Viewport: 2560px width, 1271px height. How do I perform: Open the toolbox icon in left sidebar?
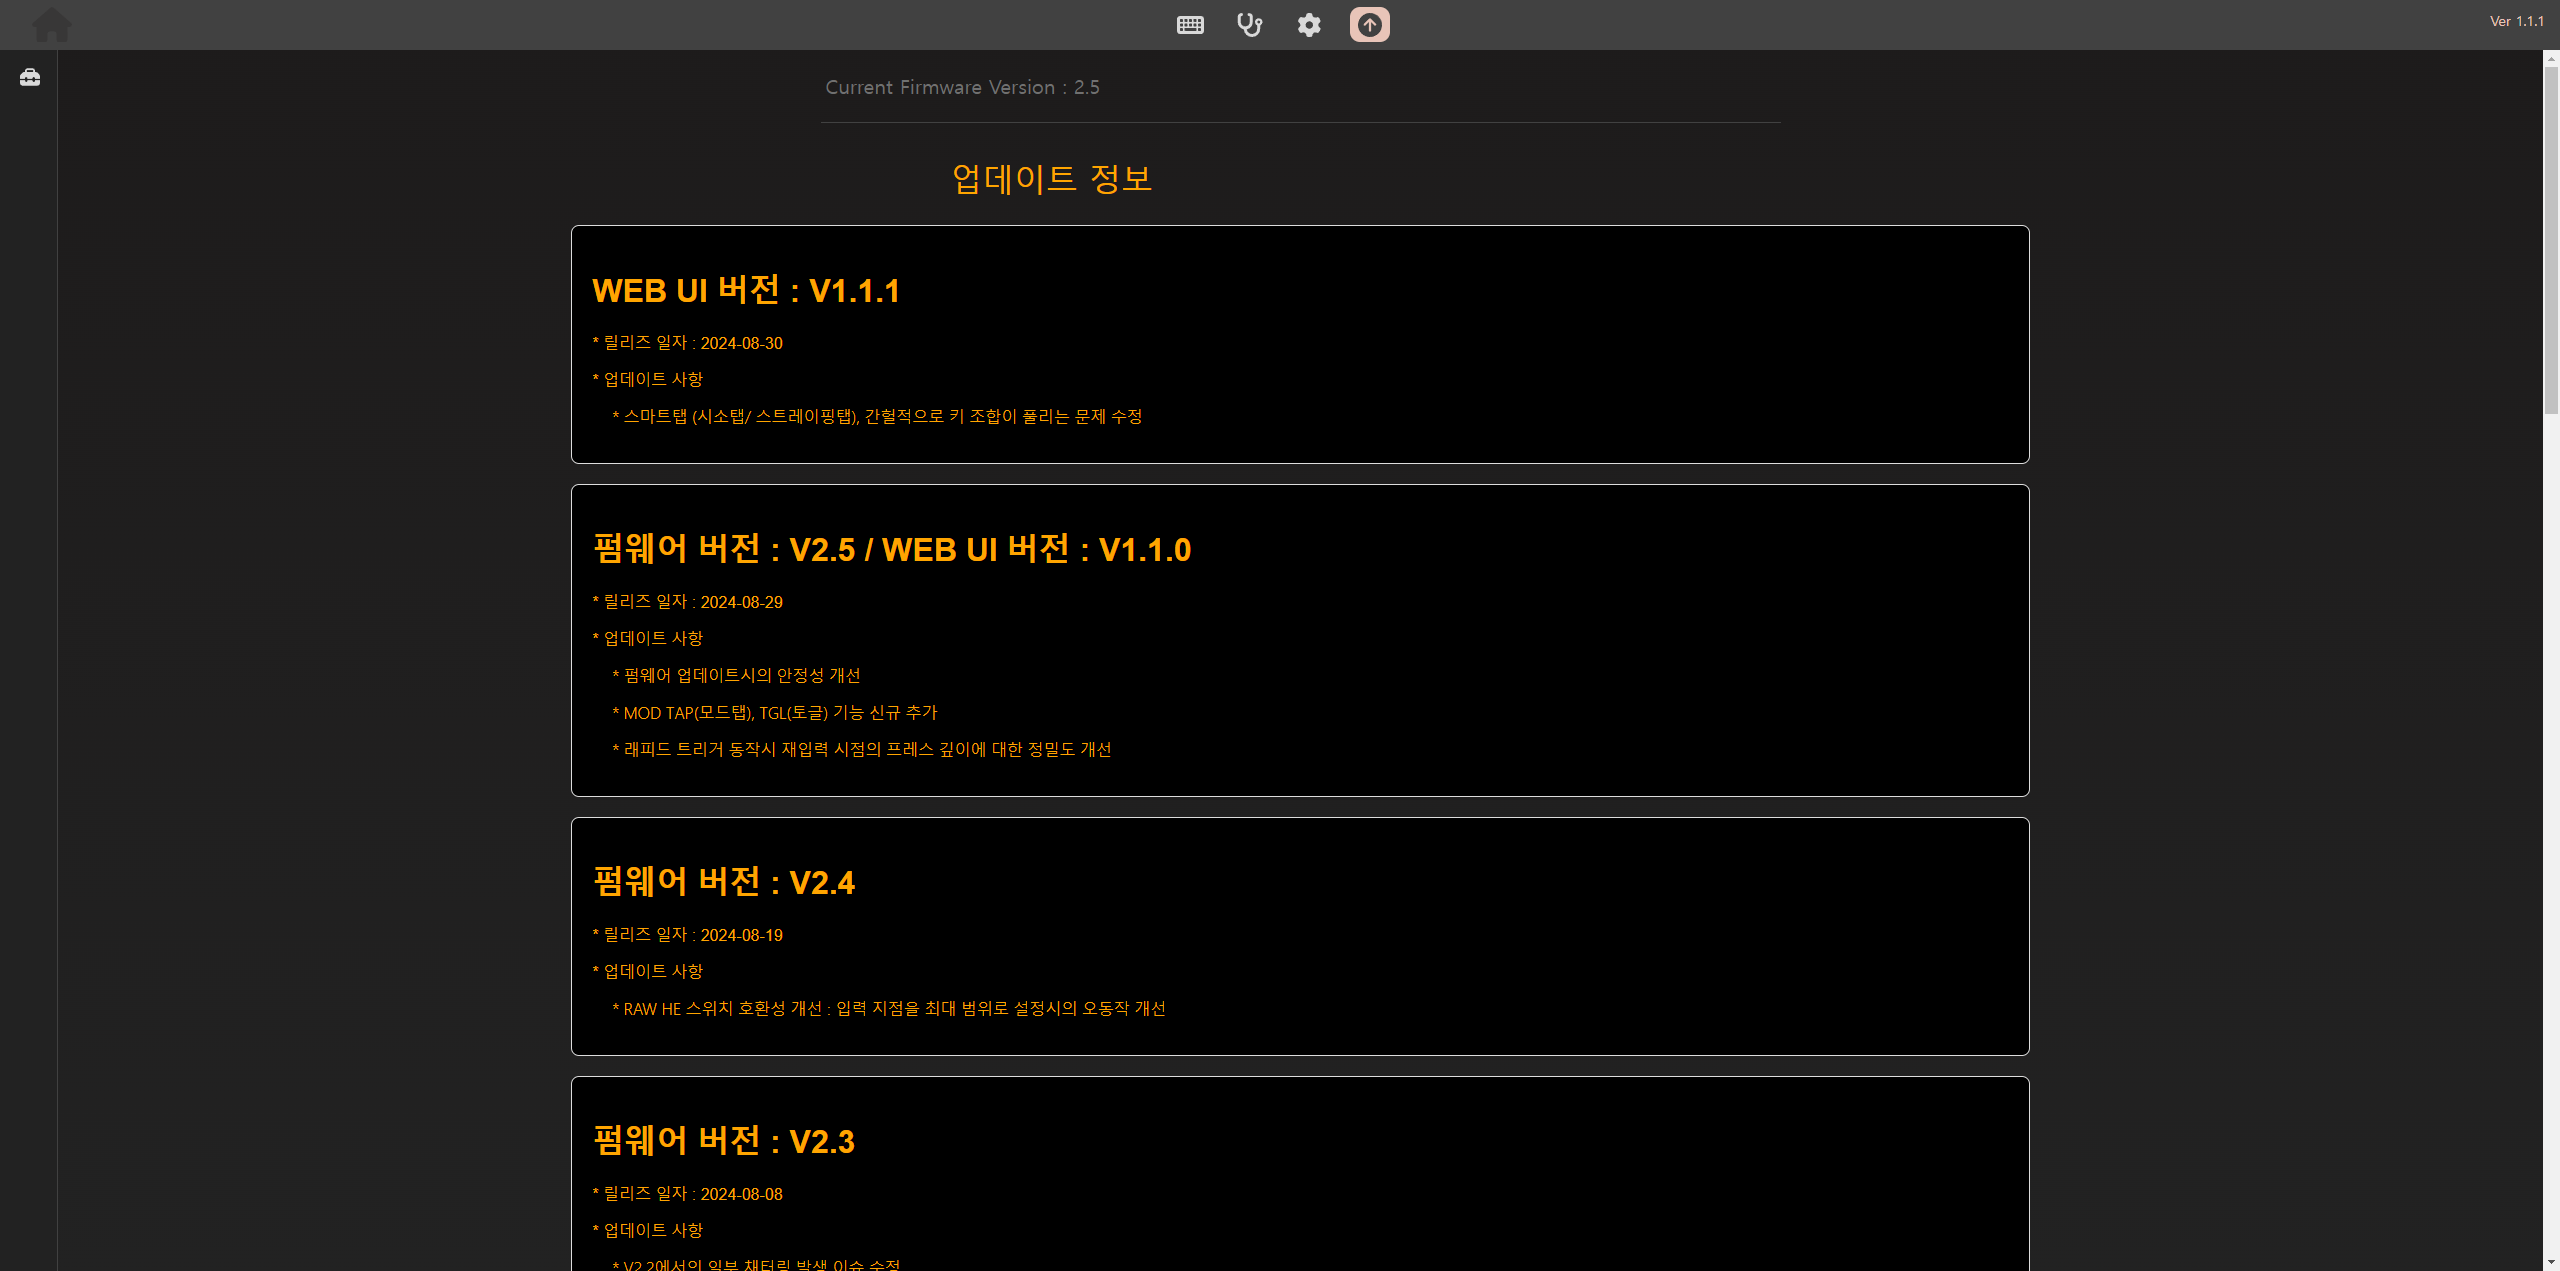click(x=30, y=77)
